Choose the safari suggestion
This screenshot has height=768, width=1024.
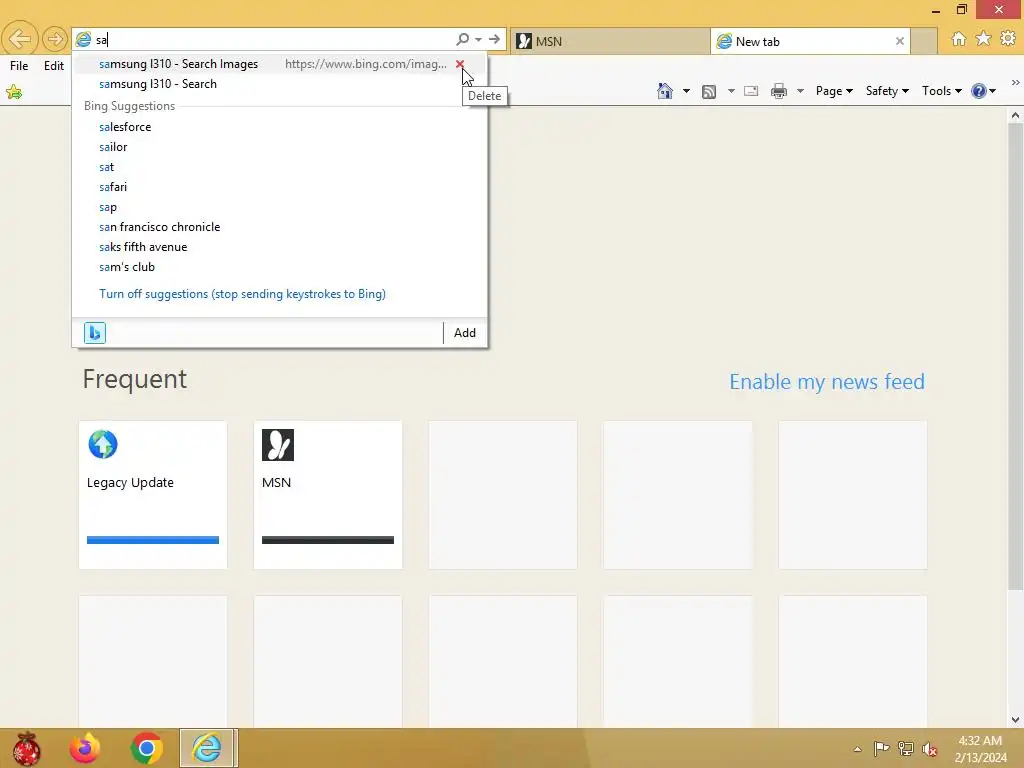280,187
